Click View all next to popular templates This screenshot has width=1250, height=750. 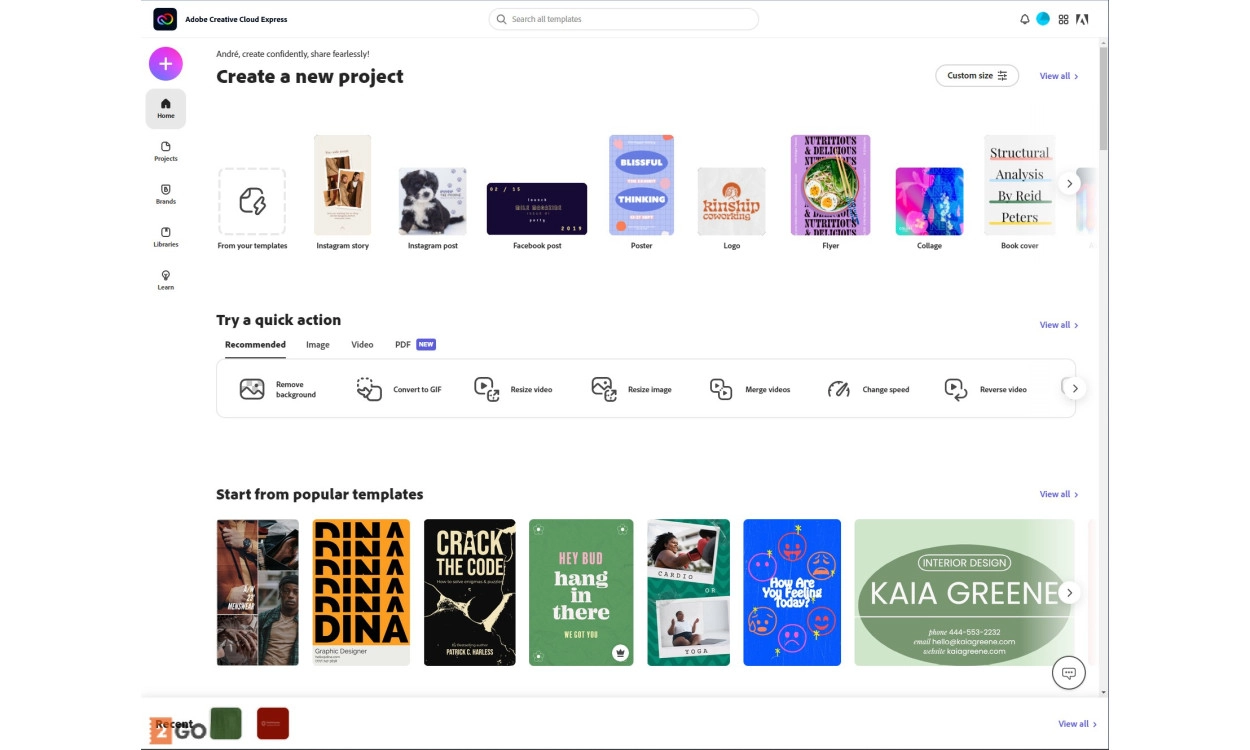[x=1058, y=494]
